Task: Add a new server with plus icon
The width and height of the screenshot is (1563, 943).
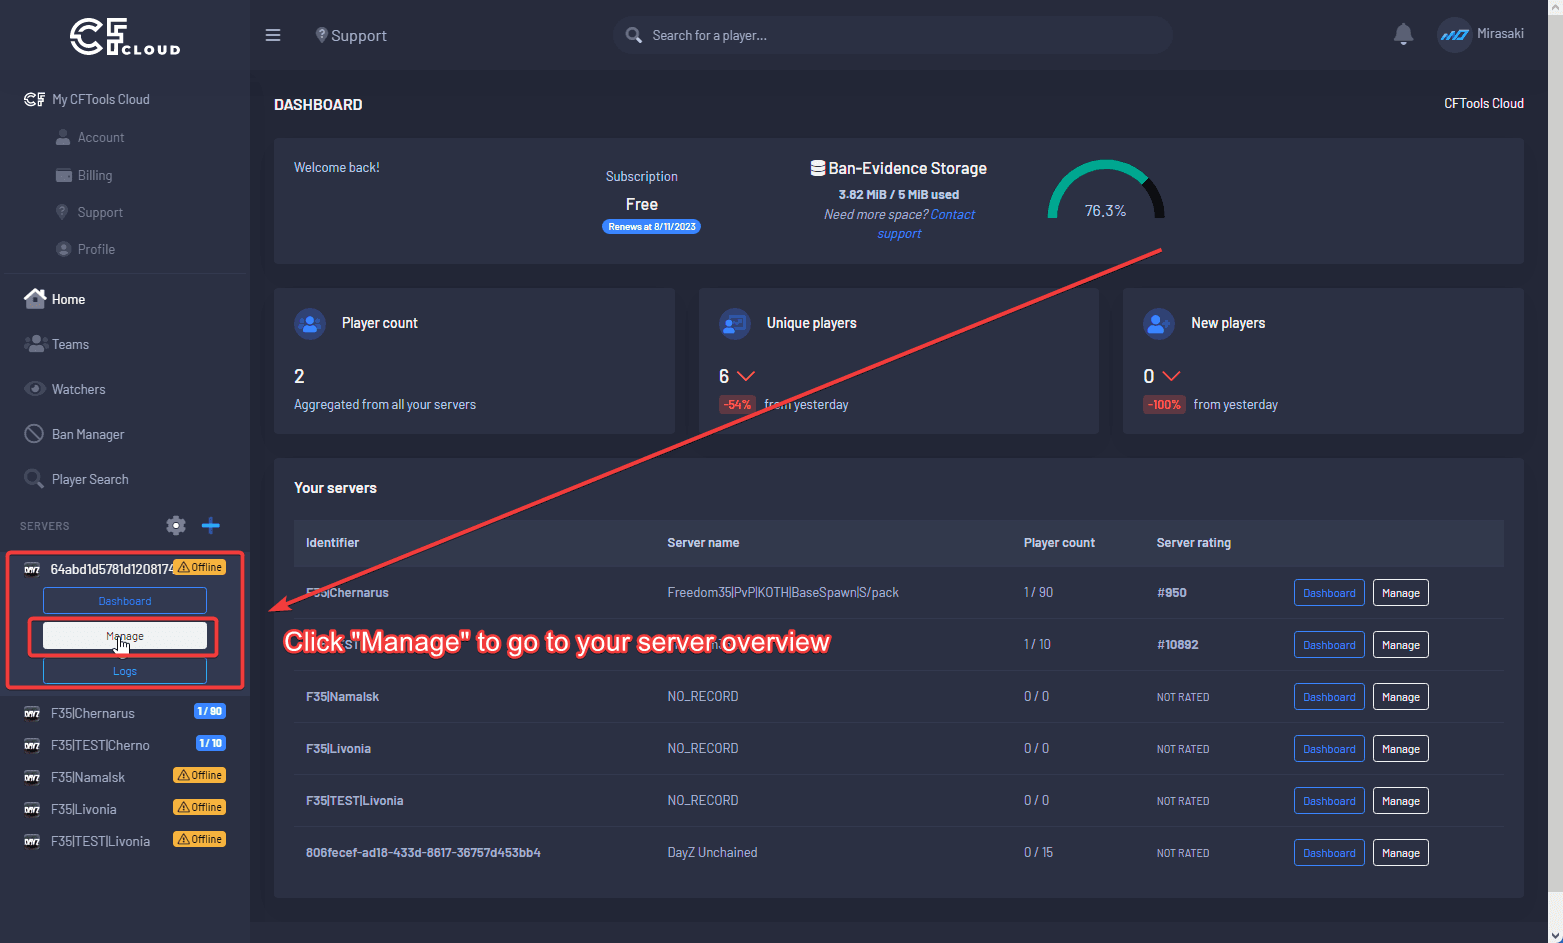Action: [x=211, y=525]
